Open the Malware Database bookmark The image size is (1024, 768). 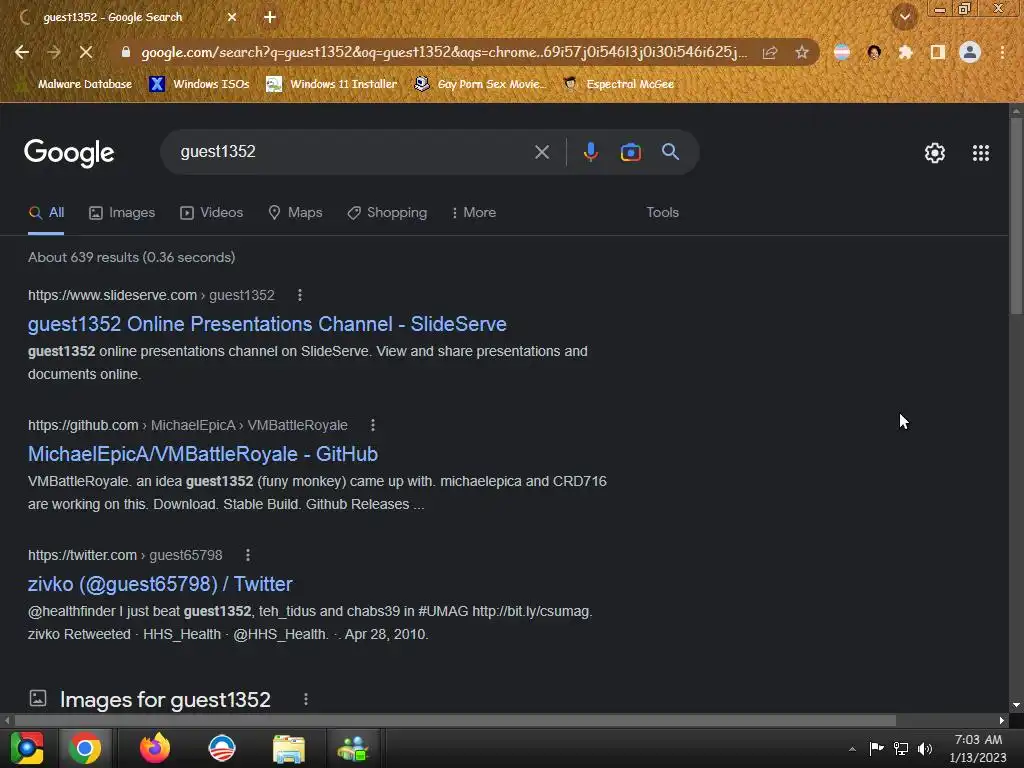pyautogui.click(x=77, y=84)
